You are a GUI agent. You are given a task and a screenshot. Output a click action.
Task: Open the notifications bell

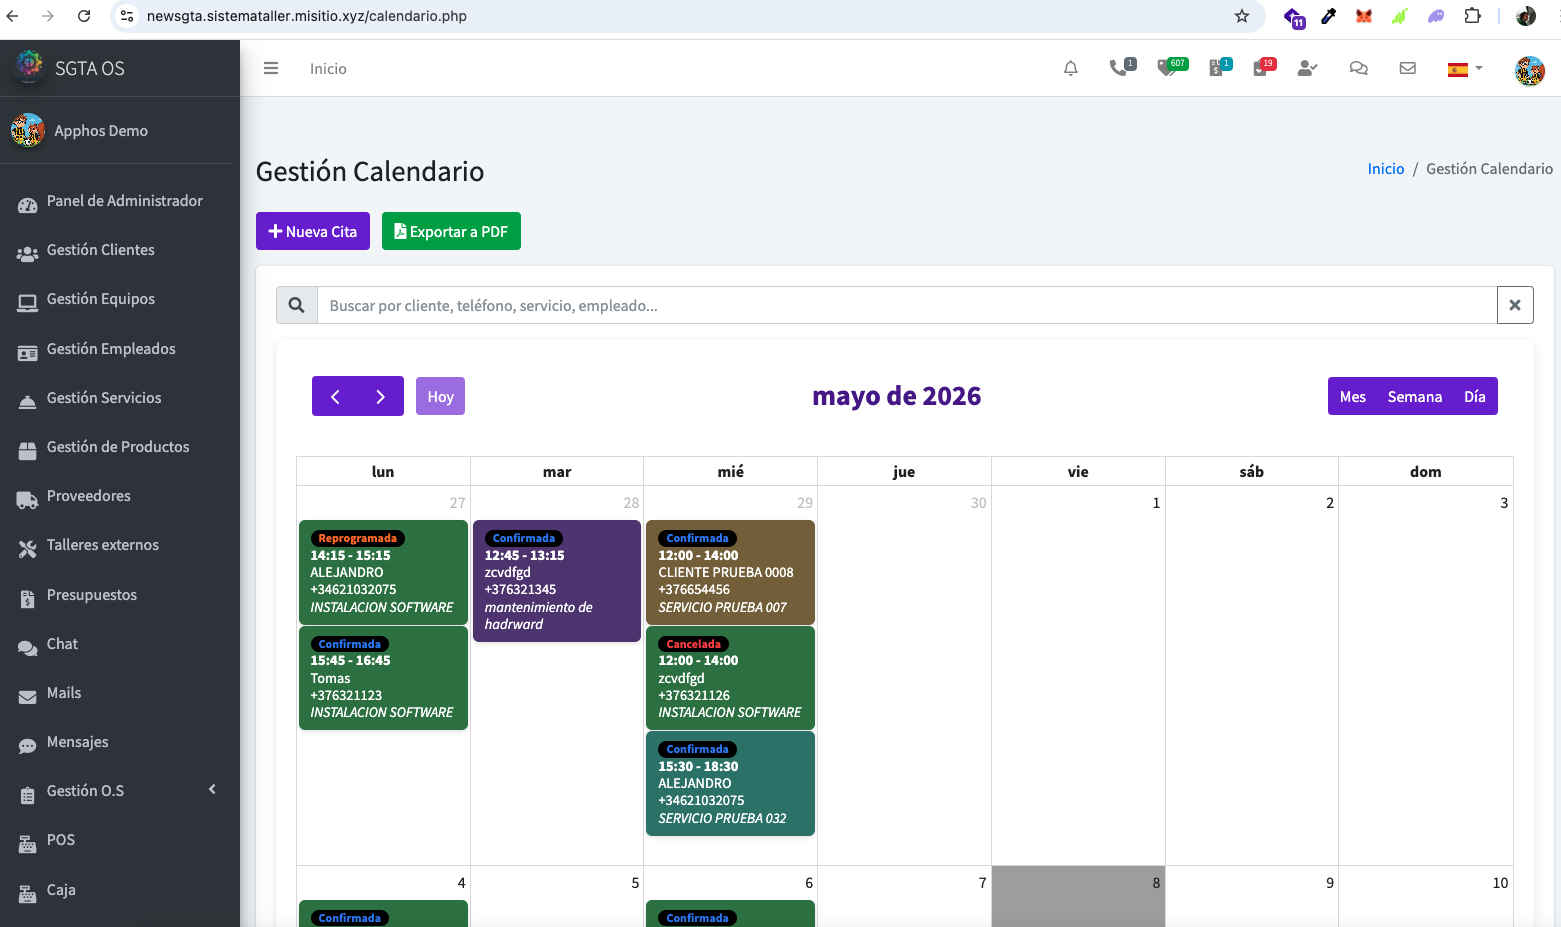tap(1070, 68)
